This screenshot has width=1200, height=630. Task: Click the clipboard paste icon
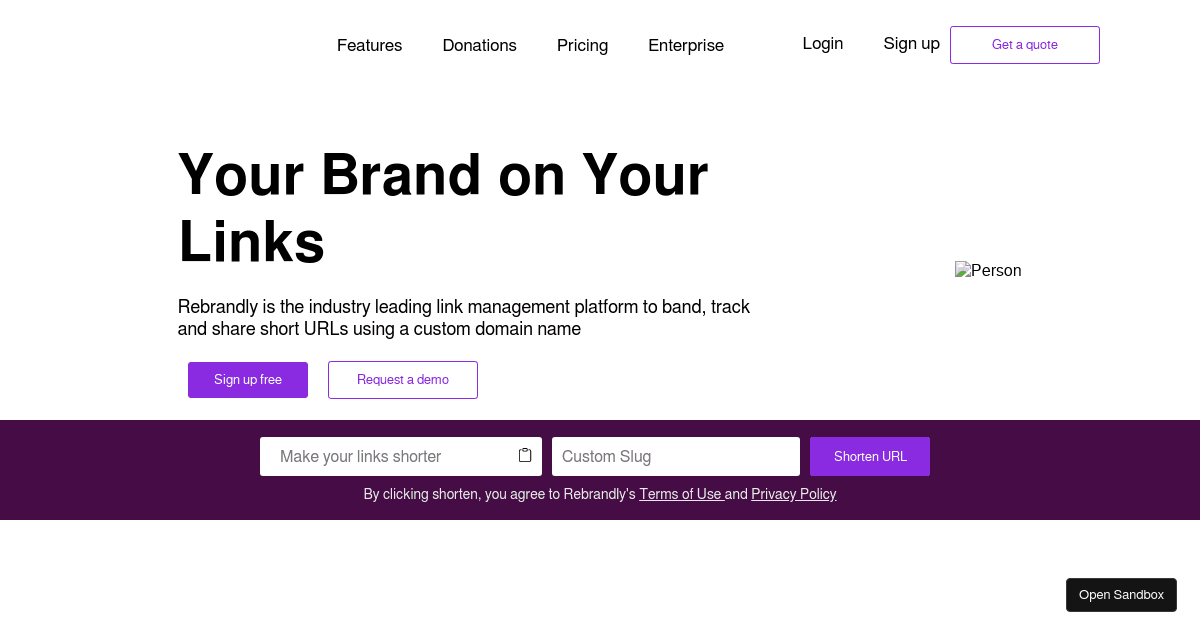pyautogui.click(x=525, y=456)
